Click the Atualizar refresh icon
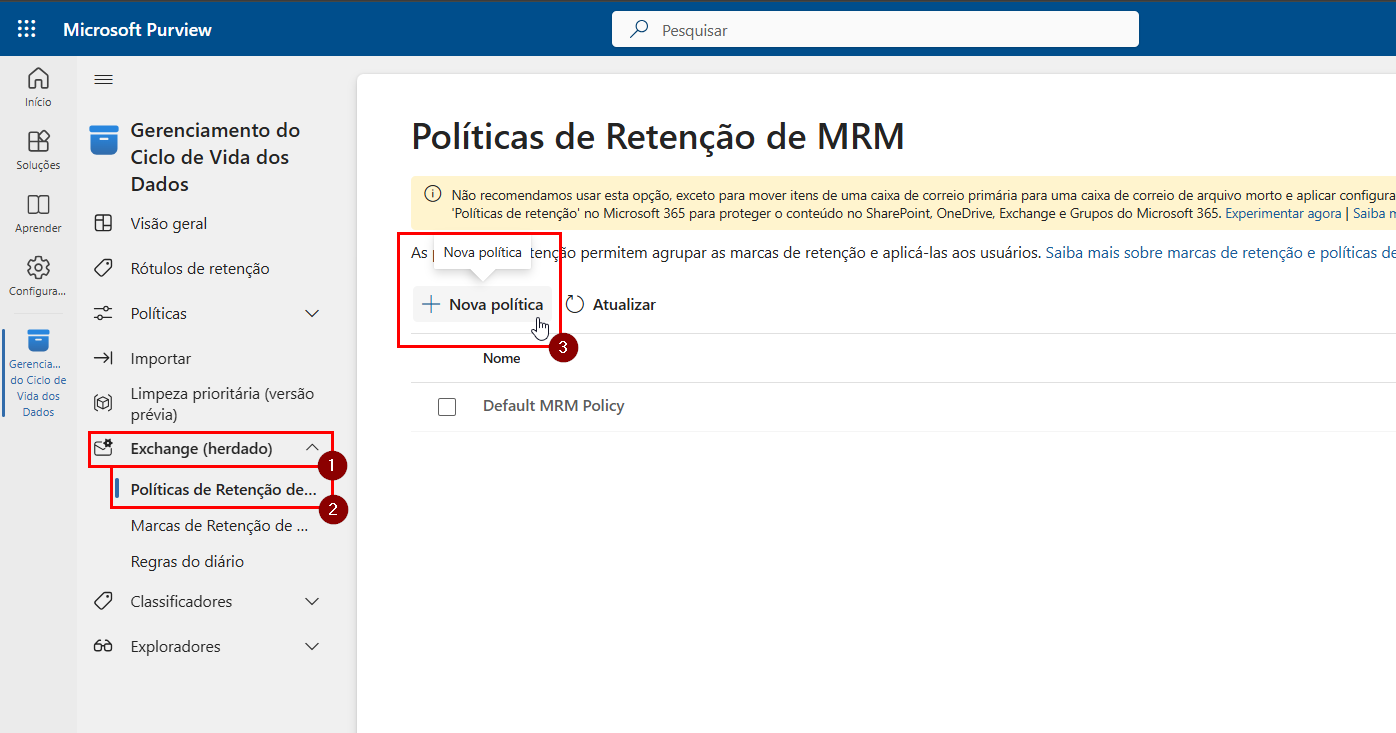The width and height of the screenshot is (1396, 733). (x=575, y=304)
